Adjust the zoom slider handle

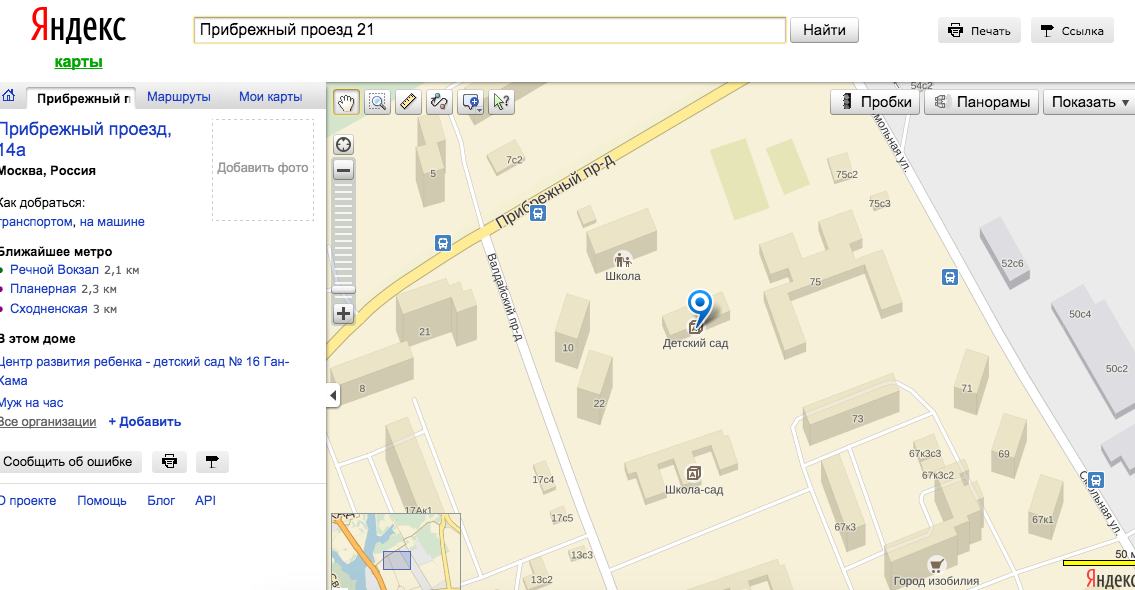pos(344,290)
